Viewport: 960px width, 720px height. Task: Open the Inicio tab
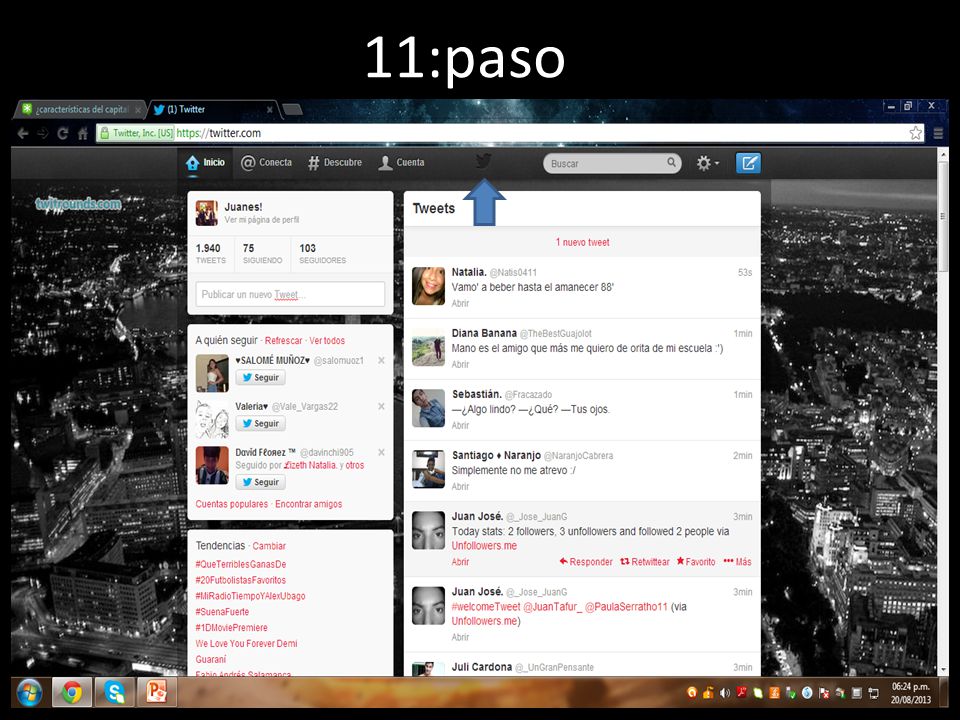click(205, 163)
